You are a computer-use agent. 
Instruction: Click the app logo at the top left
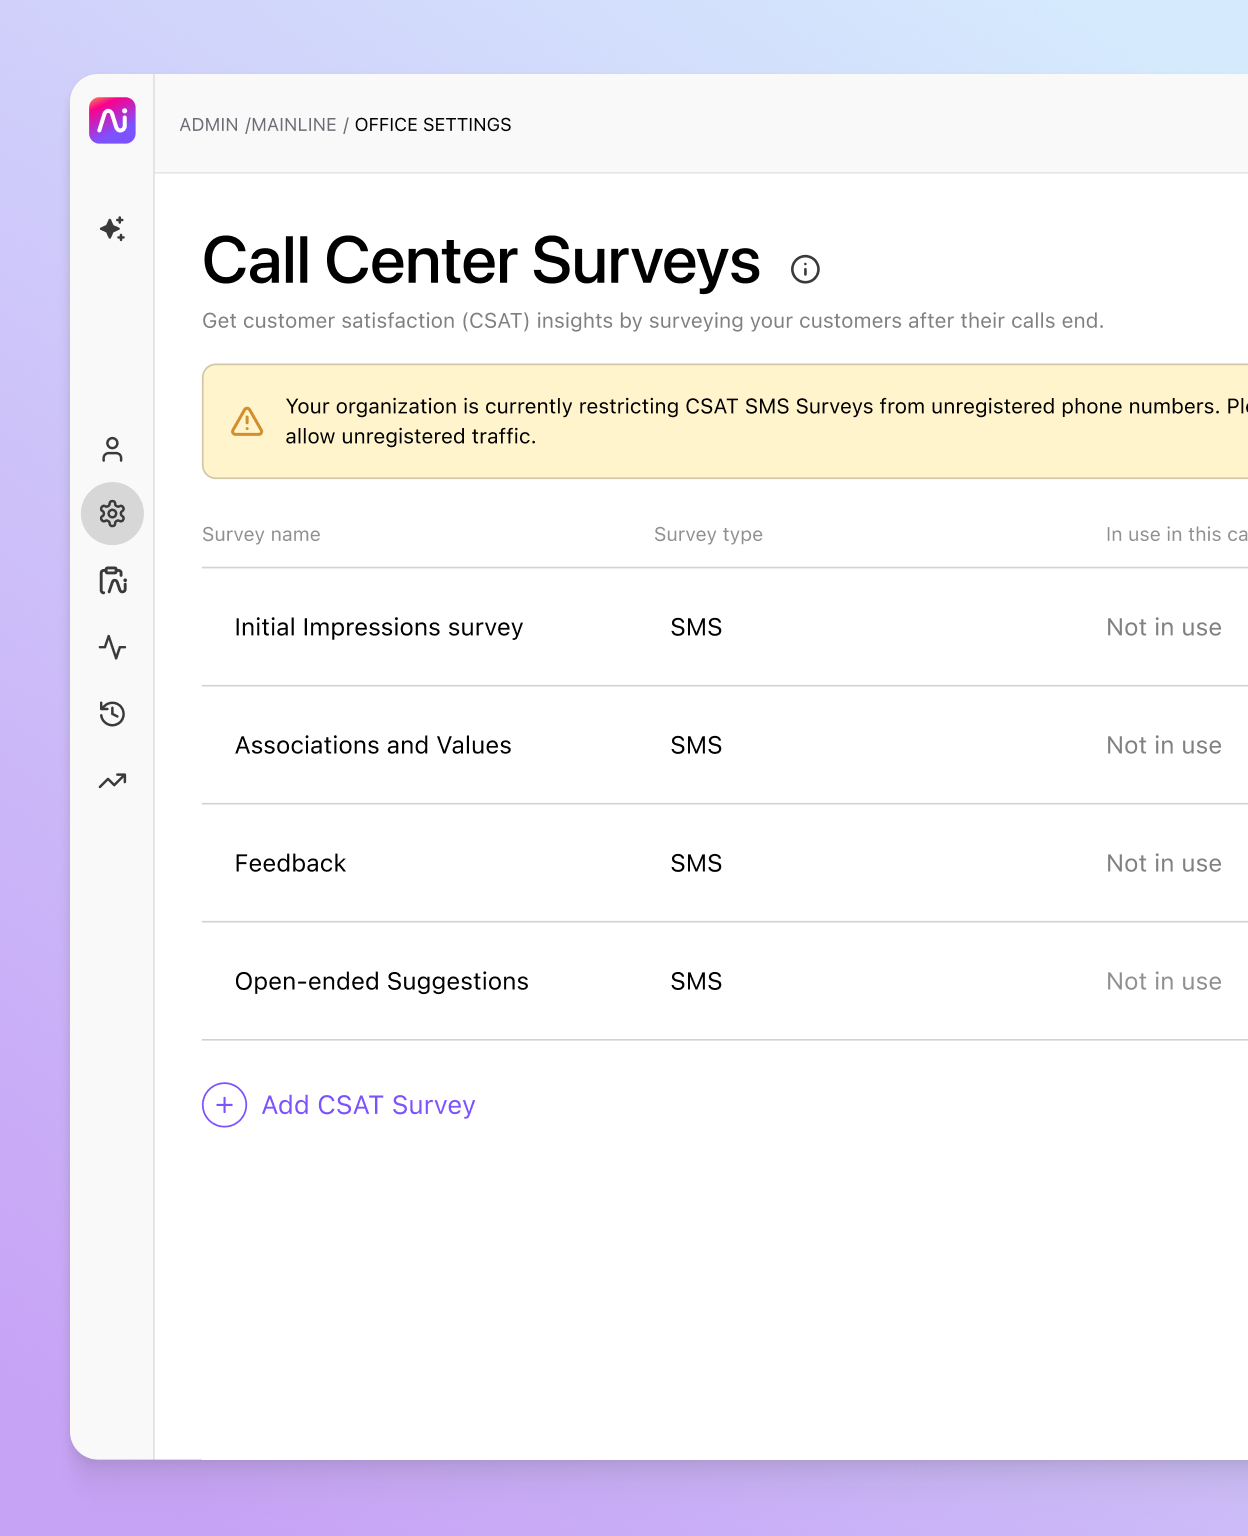pos(112,119)
